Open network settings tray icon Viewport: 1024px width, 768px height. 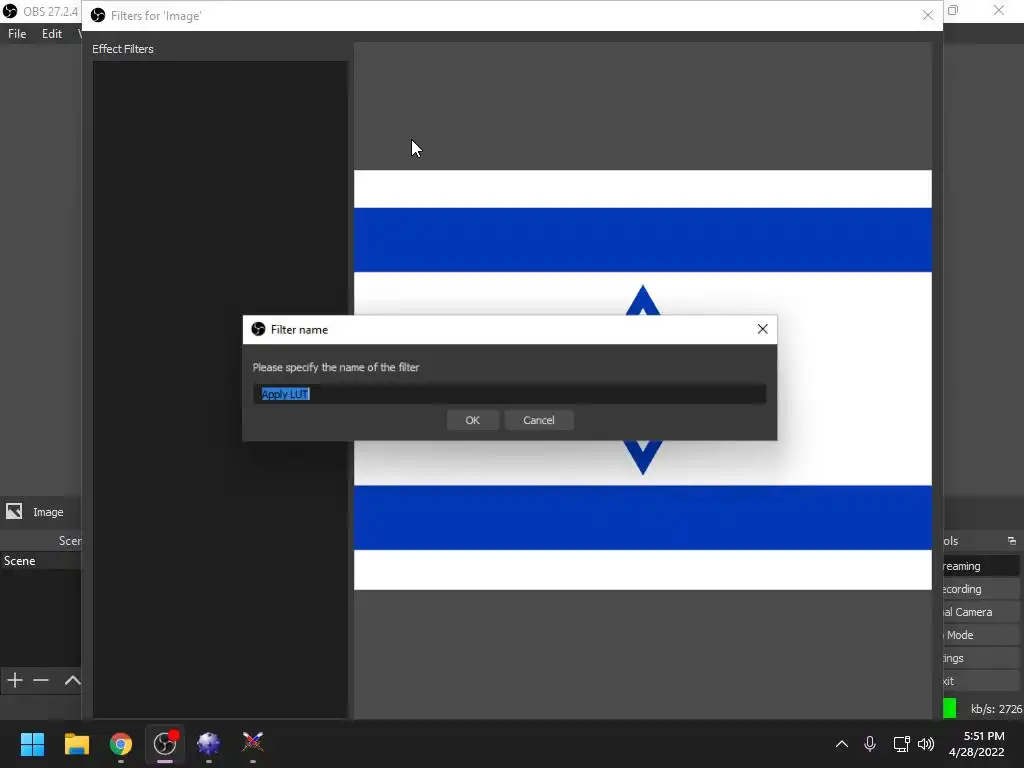[902, 744]
